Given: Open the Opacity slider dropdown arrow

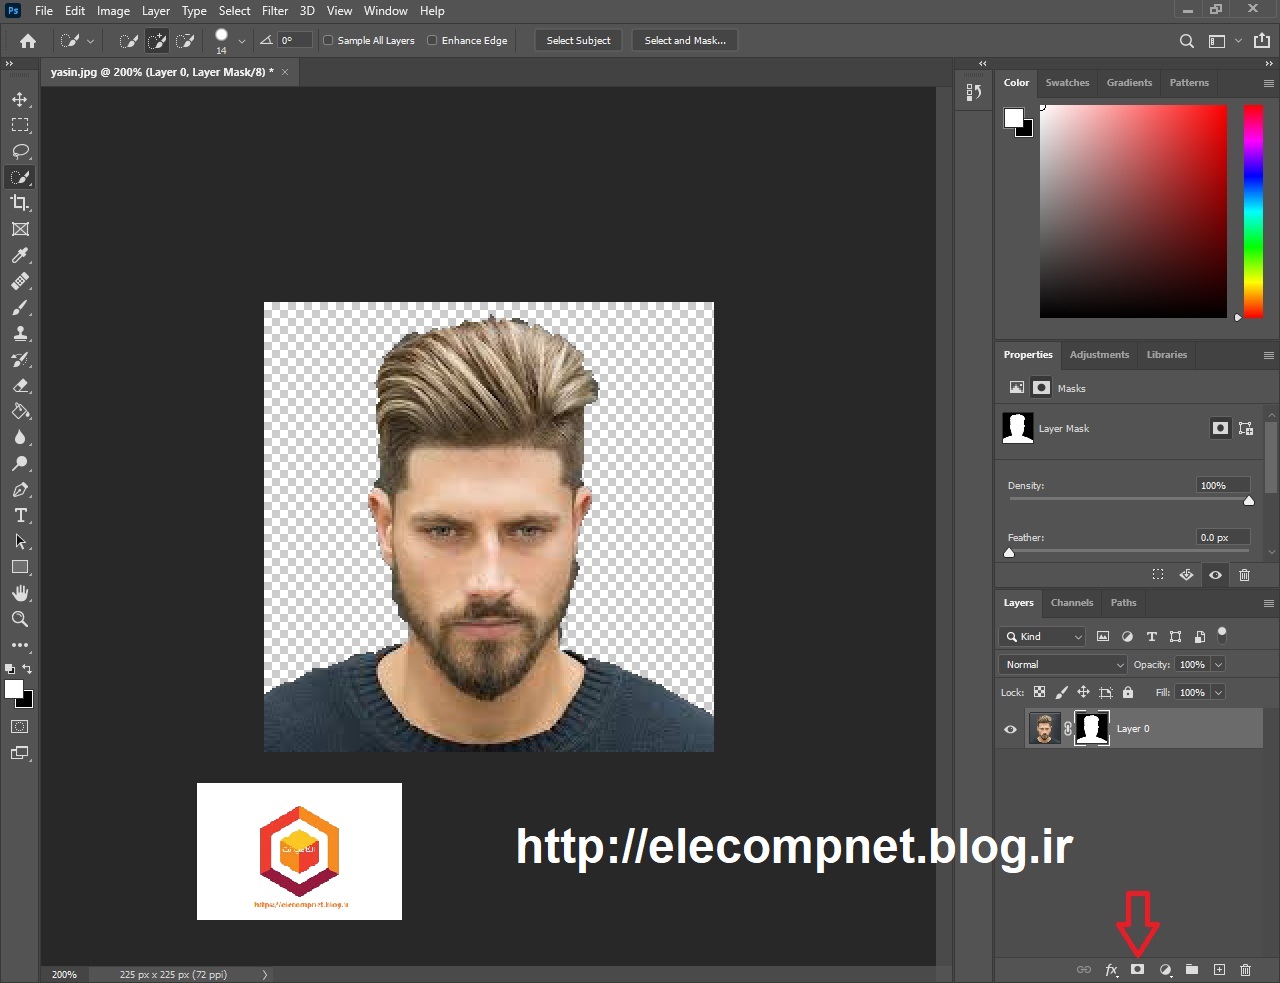Looking at the screenshot, I should point(1218,664).
